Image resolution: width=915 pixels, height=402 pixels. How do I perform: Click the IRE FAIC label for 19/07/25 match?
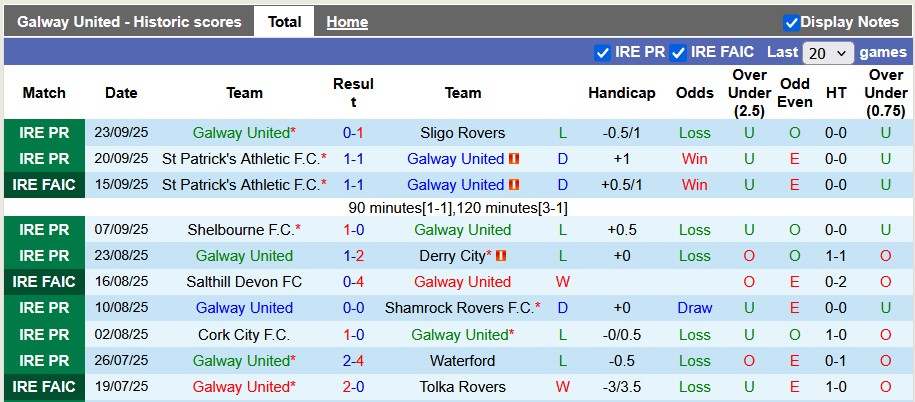(44, 386)
